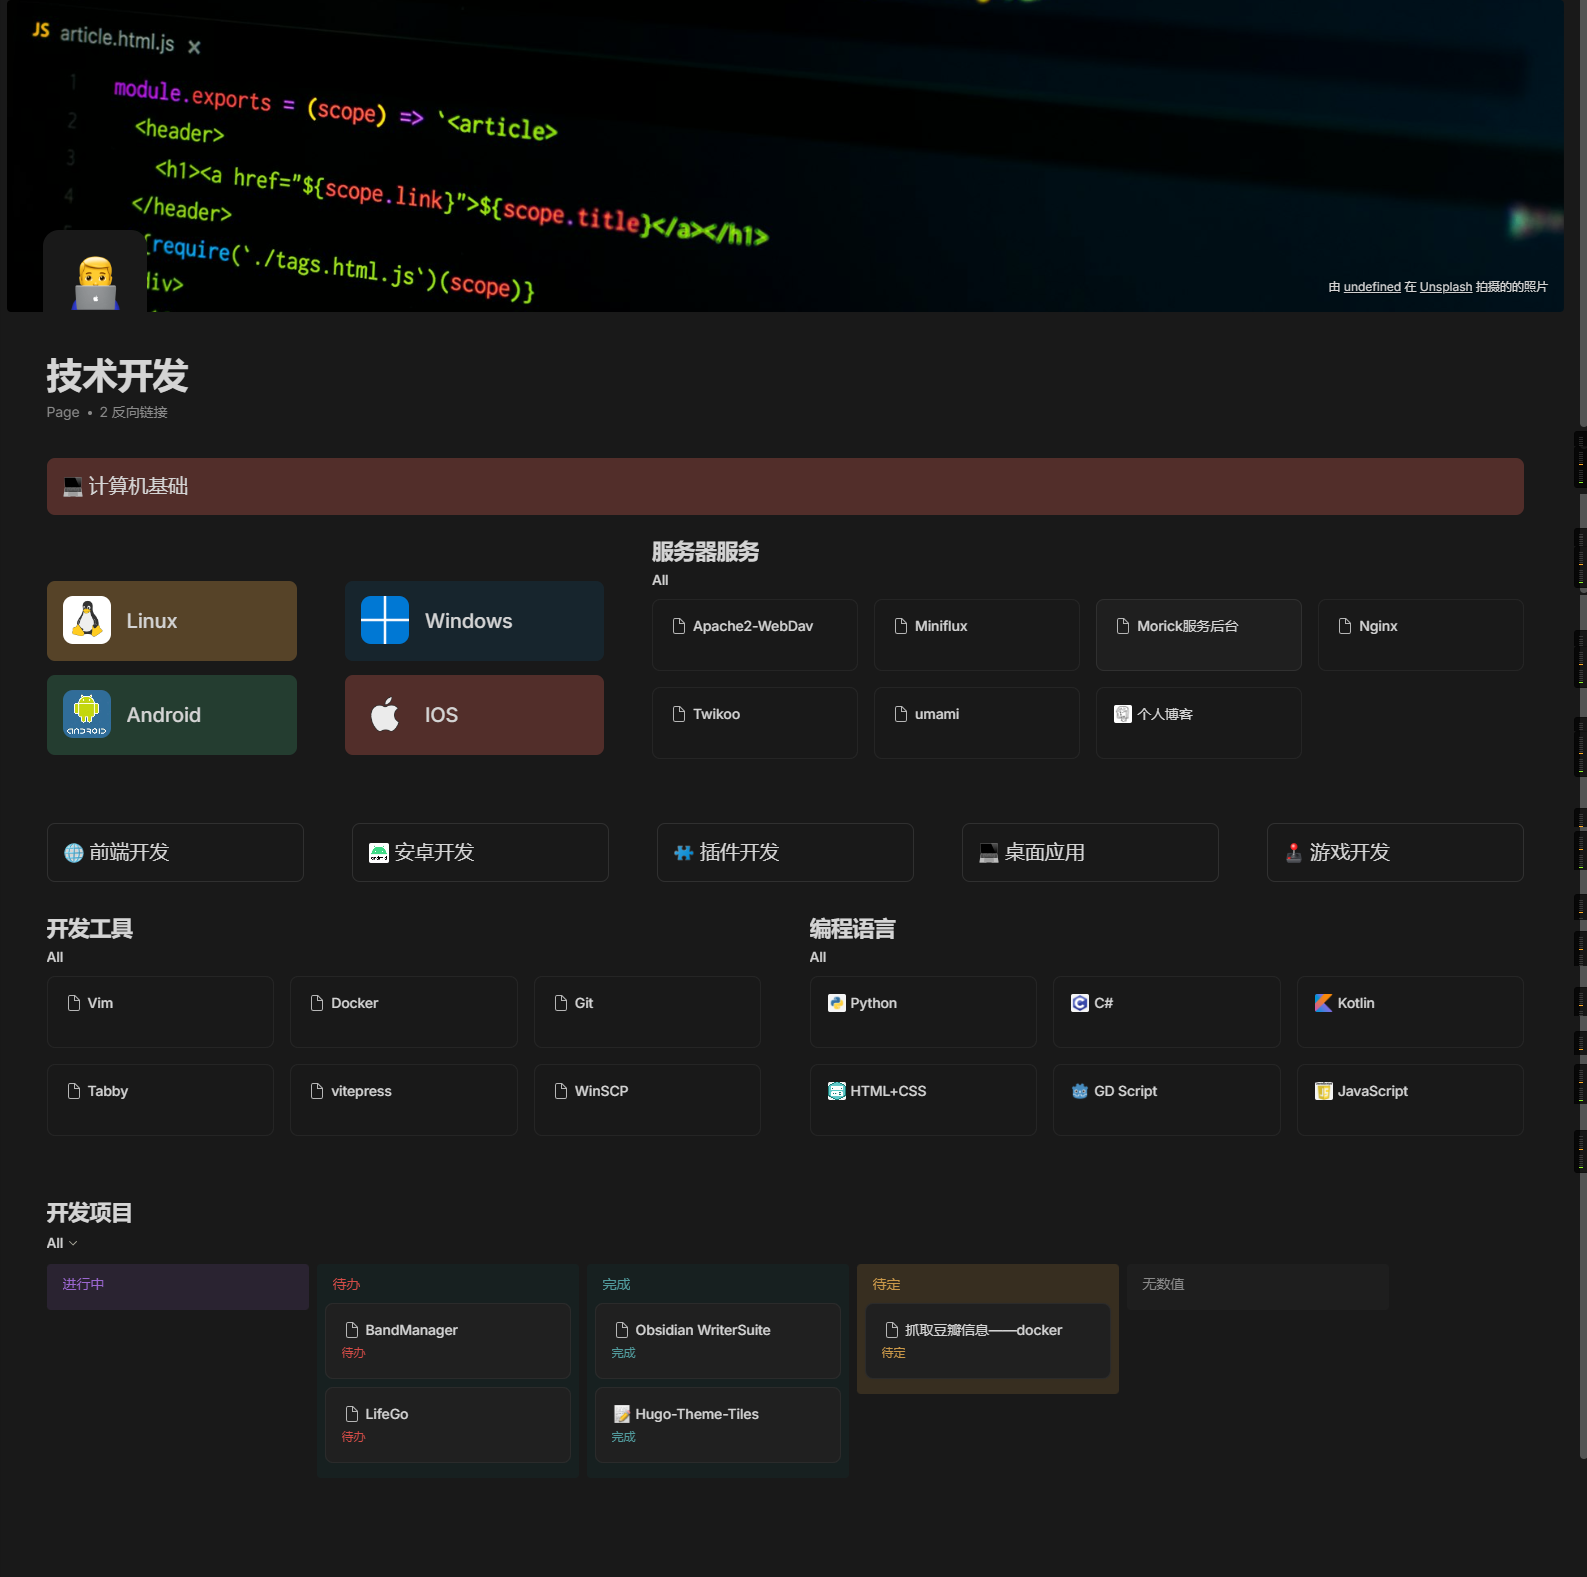Click the GD Script Godot icon

pos(1080,1091)
